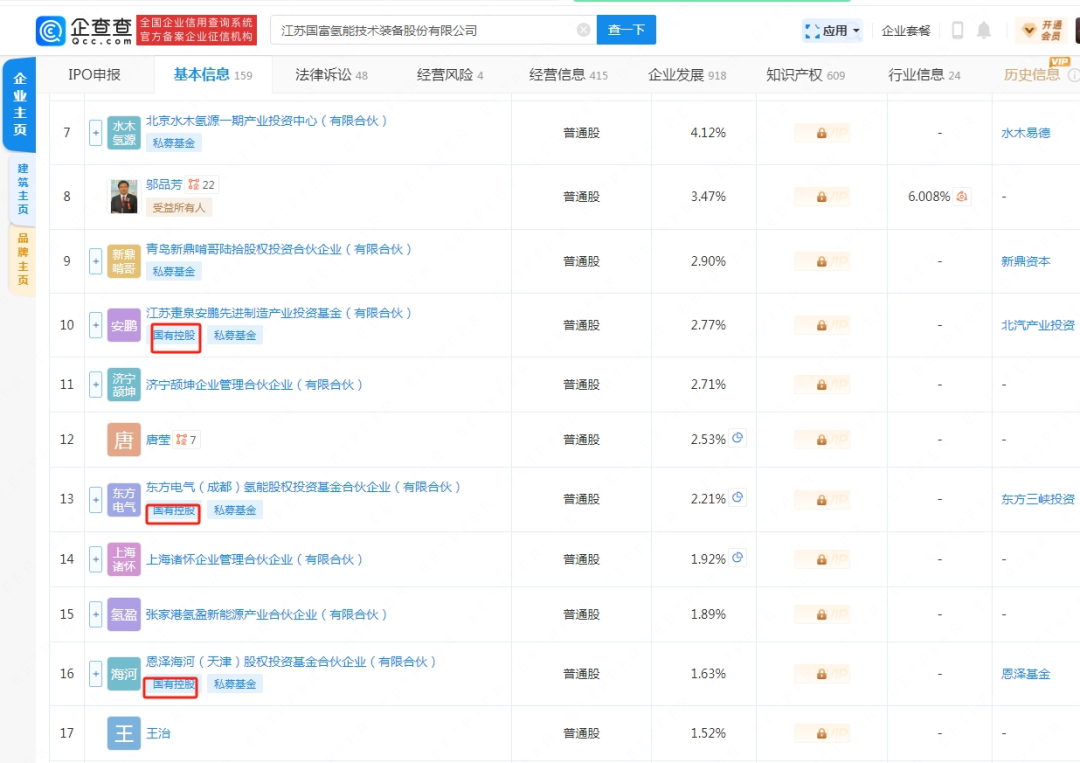
Task: Open the clock icon next to 2.21%
Action: (x=738, y=497)
